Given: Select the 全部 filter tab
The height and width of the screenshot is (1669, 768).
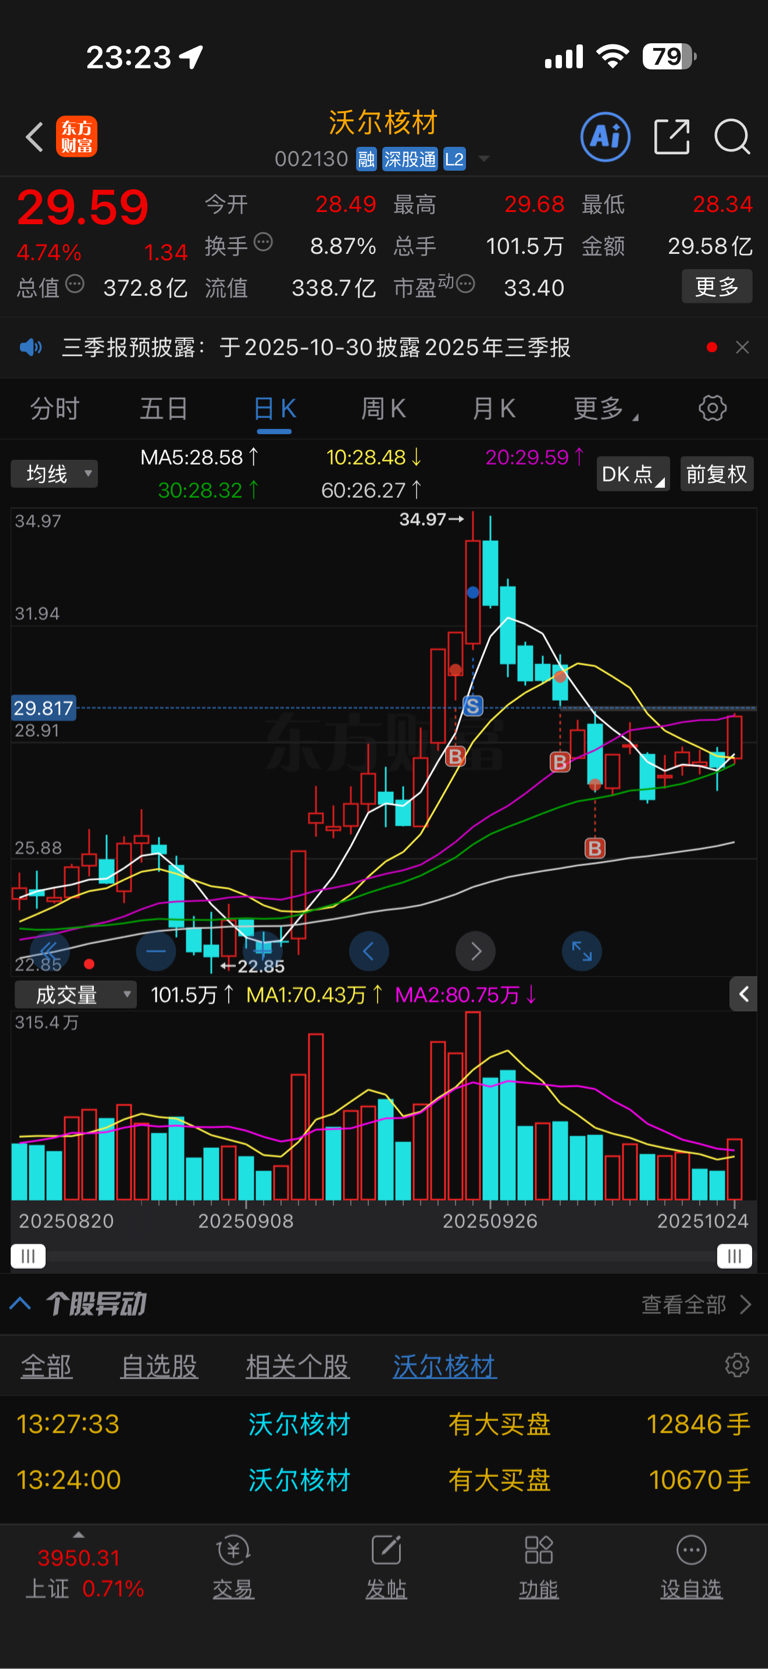Looking at the screenshot, I should [x=46, y=1366].
